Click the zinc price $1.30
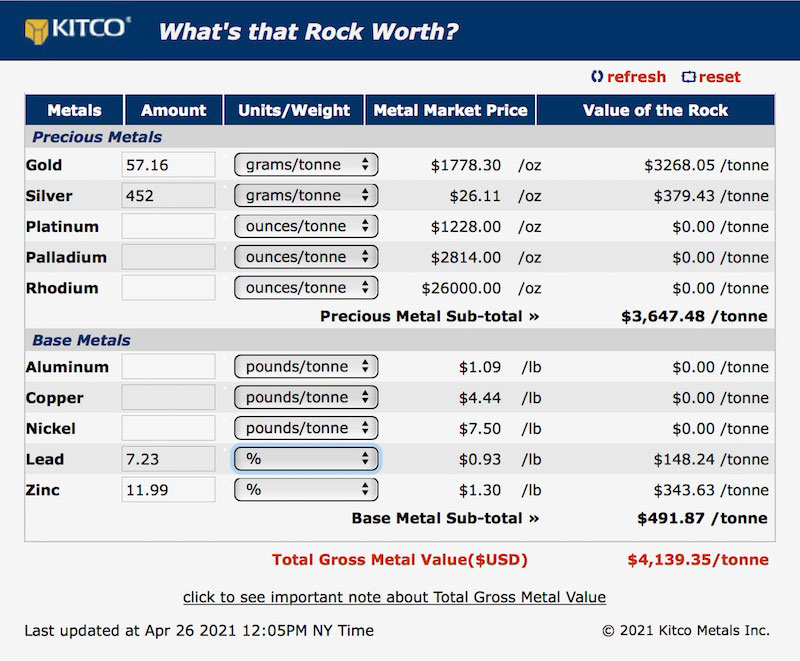This screenshot has width=800, height=662. coord(480,490)
